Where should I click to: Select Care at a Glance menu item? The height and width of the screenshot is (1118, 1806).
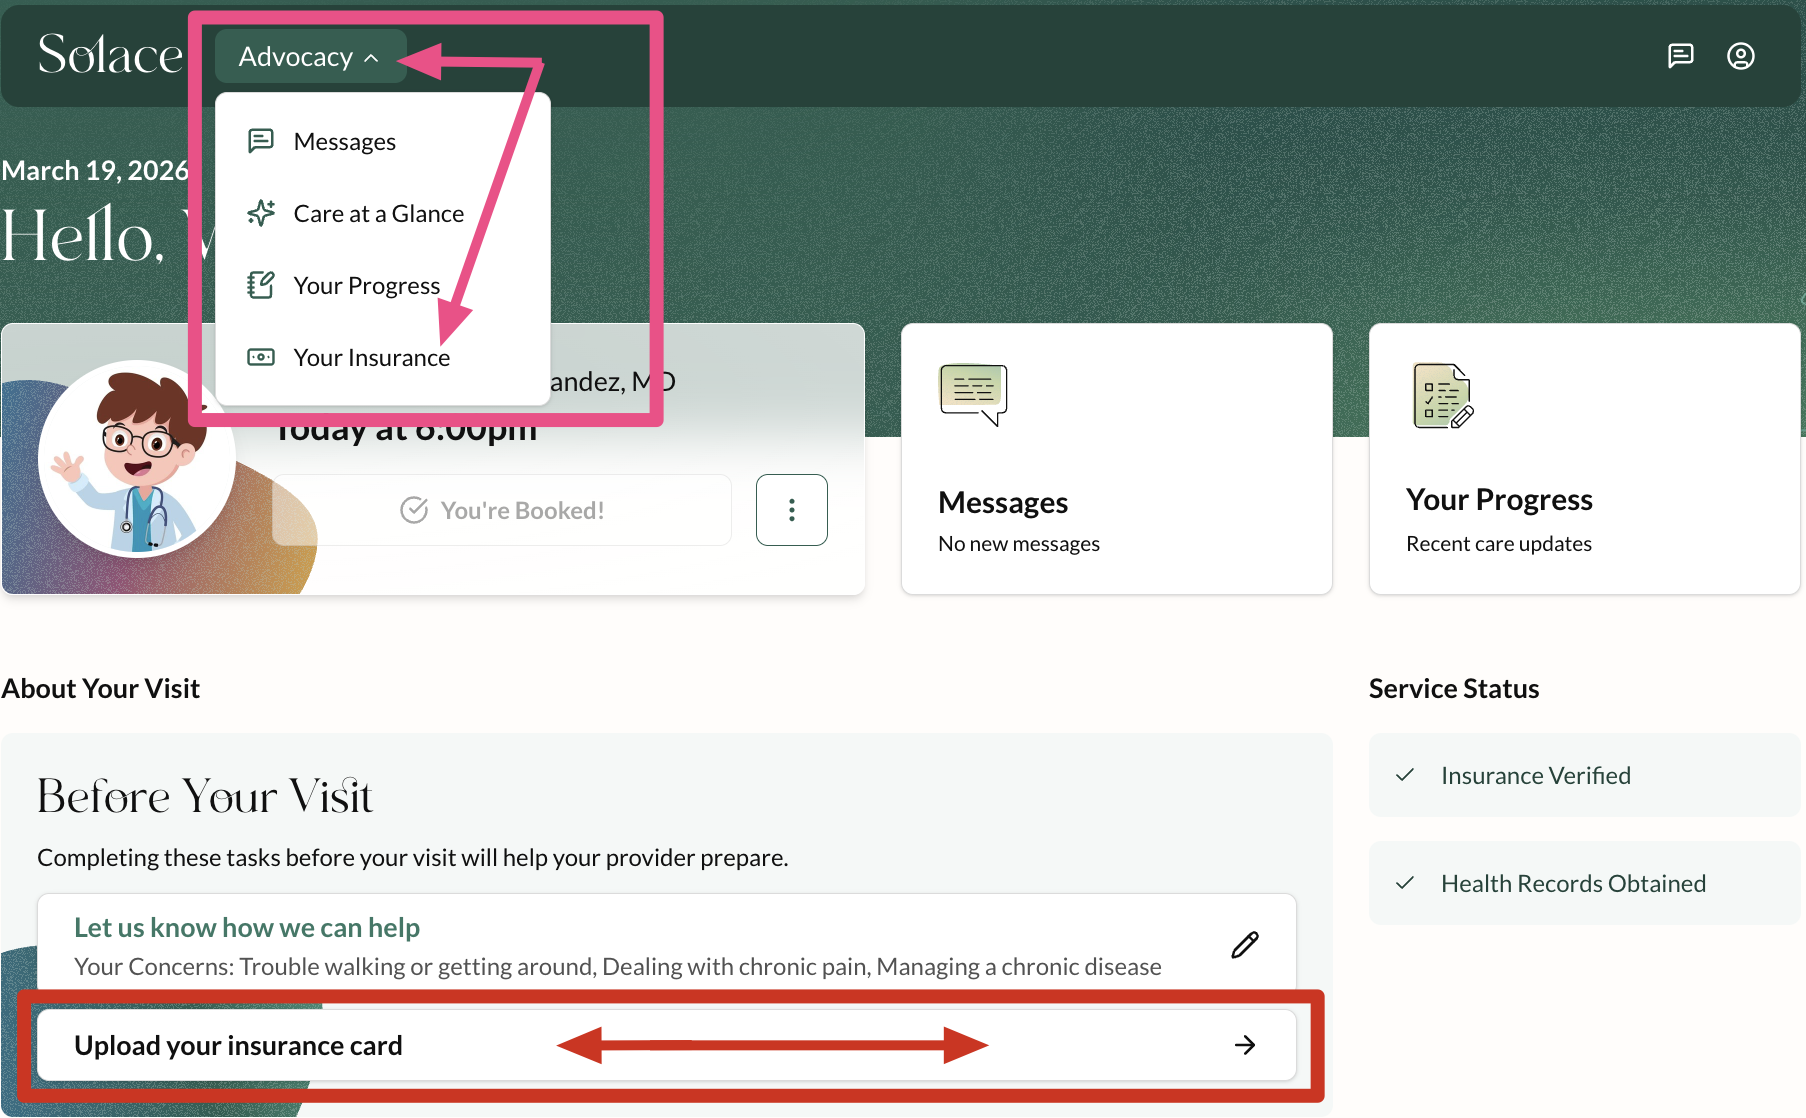pyautogui.click(x=378, y=214)
